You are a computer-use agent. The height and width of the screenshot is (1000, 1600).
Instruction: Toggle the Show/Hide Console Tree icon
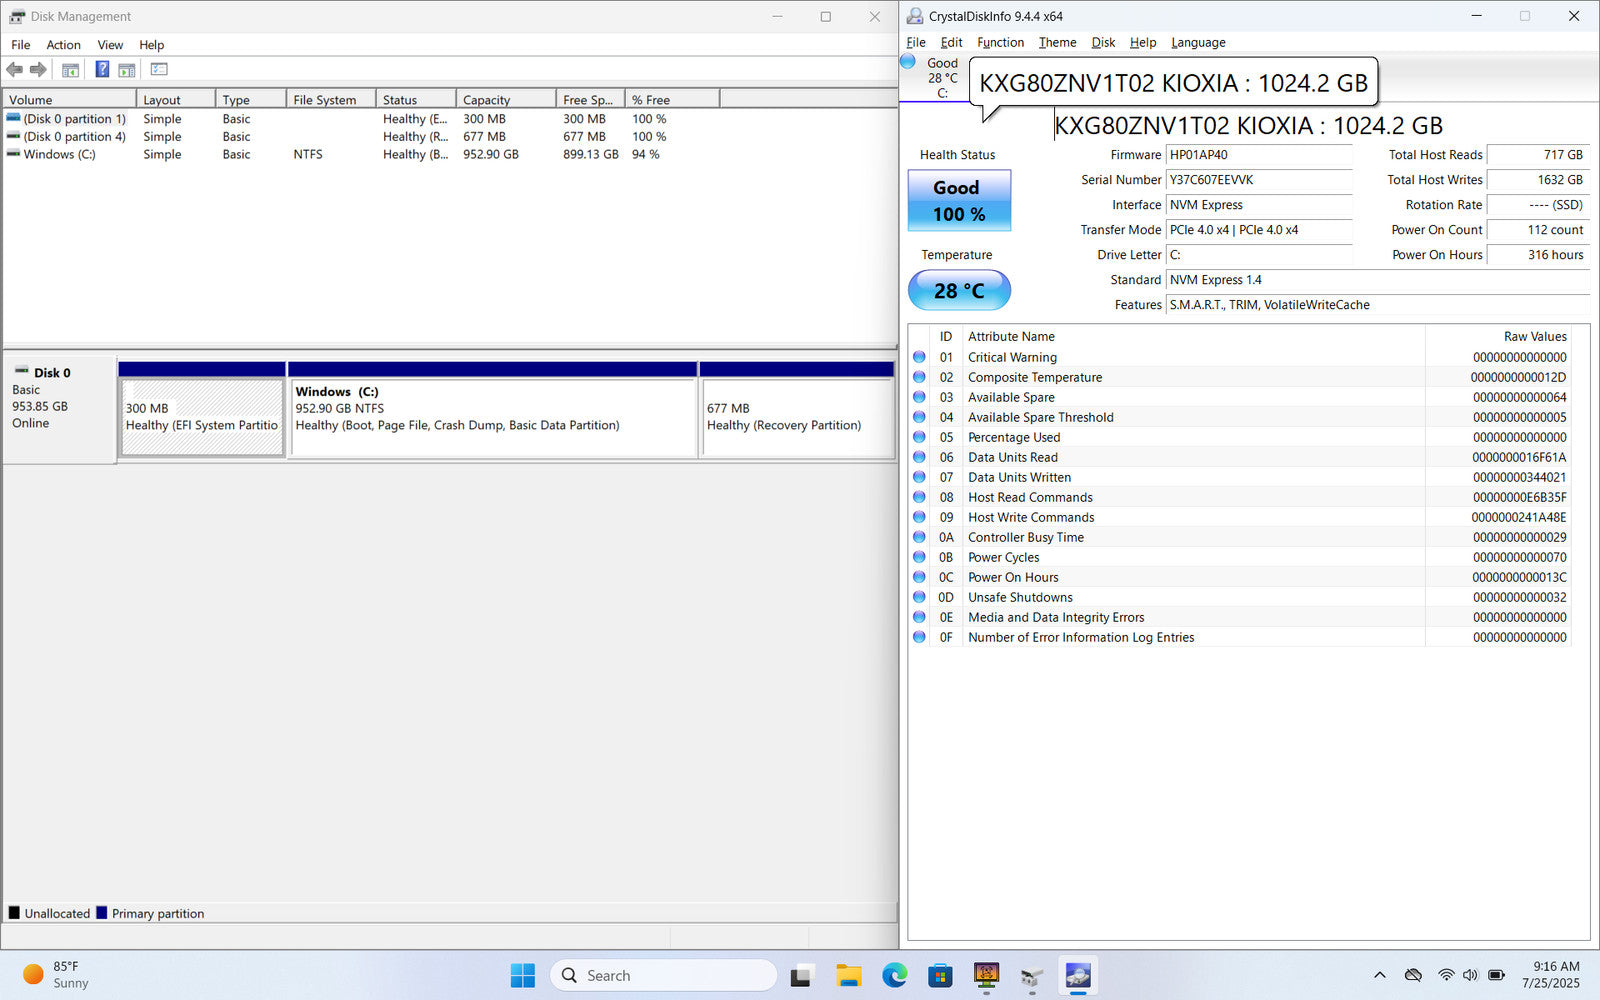[70, 70]
